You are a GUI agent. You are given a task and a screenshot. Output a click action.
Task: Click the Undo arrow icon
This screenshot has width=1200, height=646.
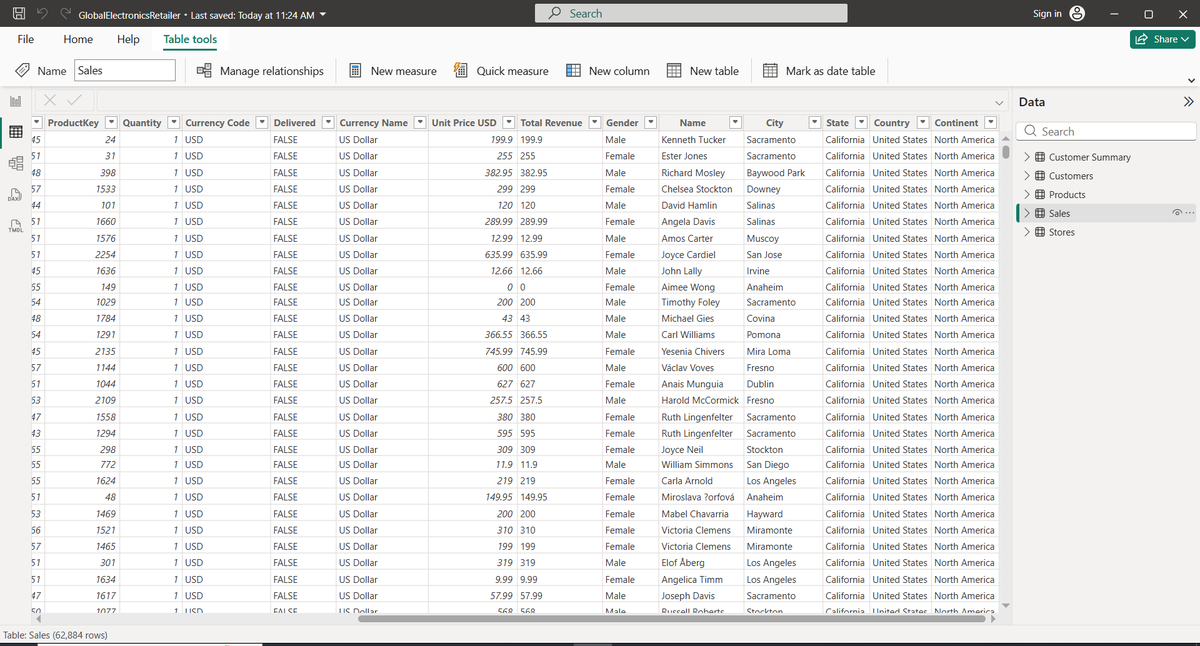click(43, 14)
